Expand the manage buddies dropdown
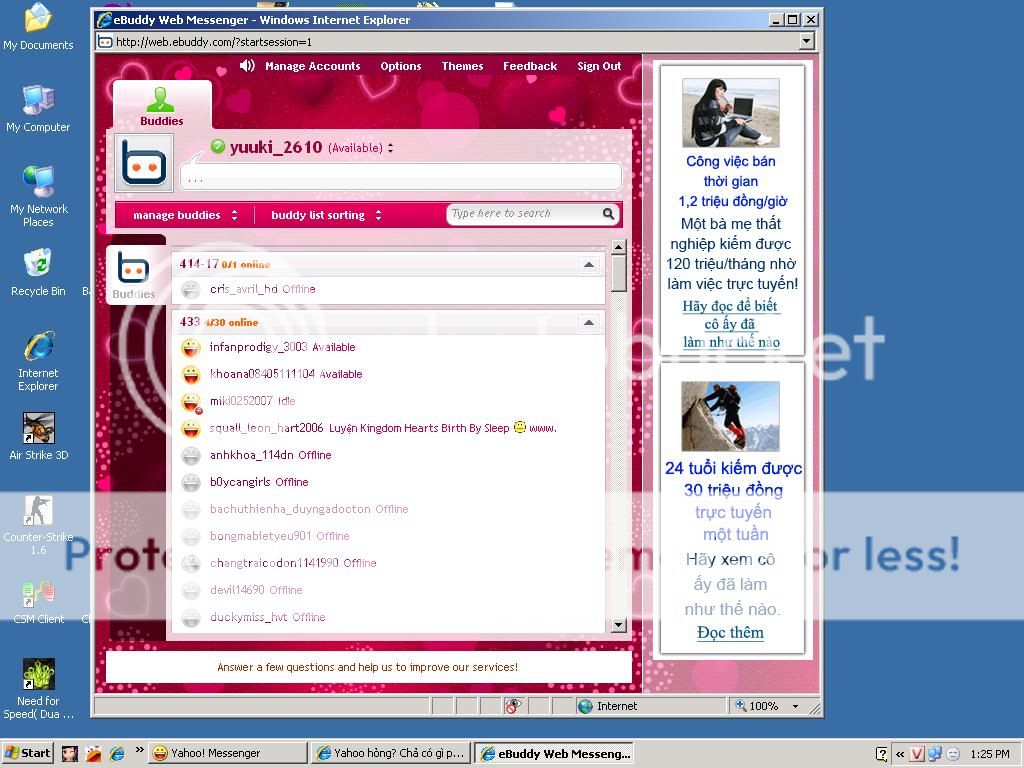 tap(185, 215)
